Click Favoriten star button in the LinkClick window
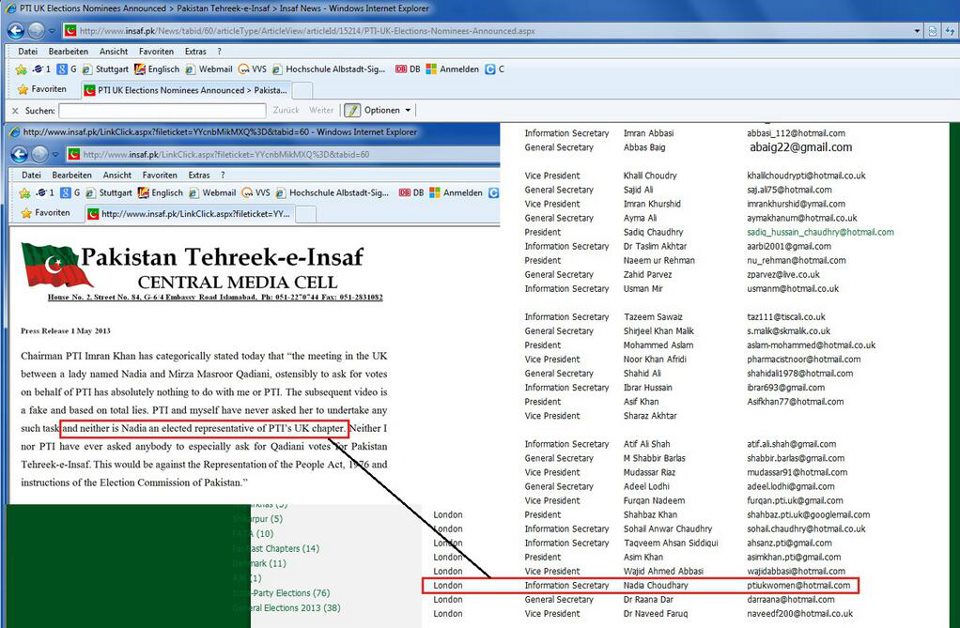Screen dimensions: 960x628 45,213
